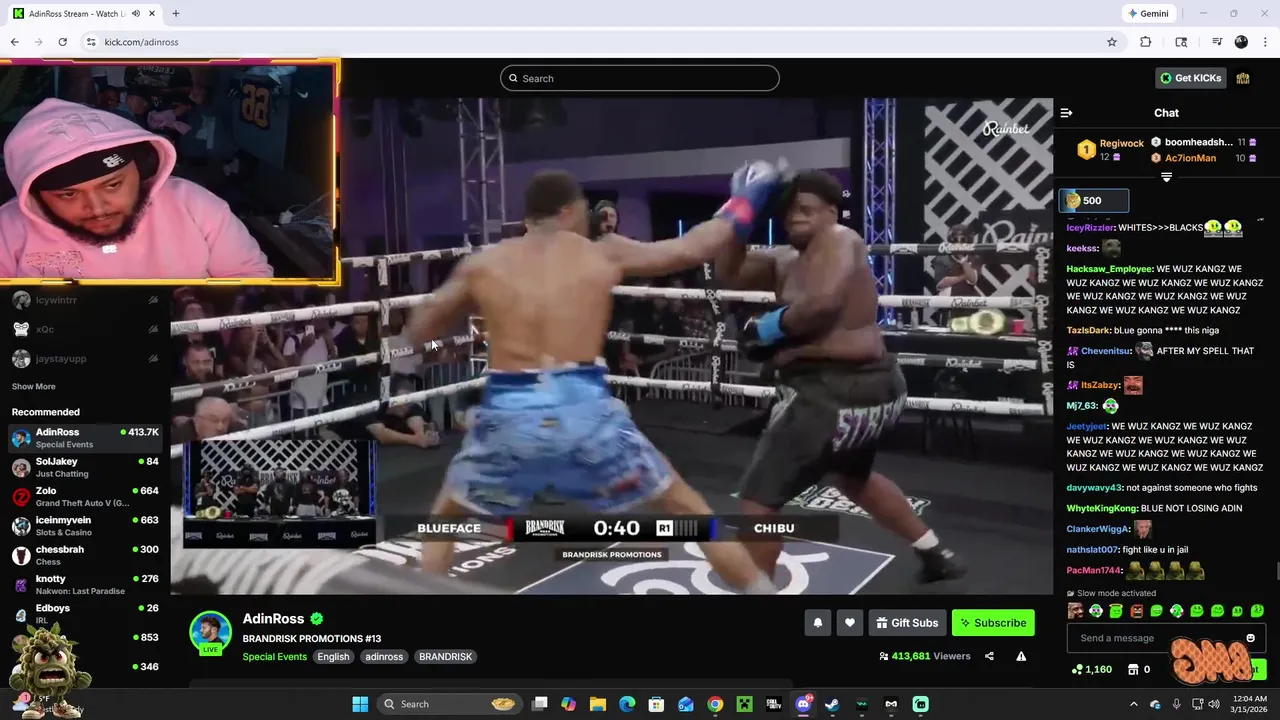Share the stream via share icon
1280x720 pixels.
tap(989, 656)
